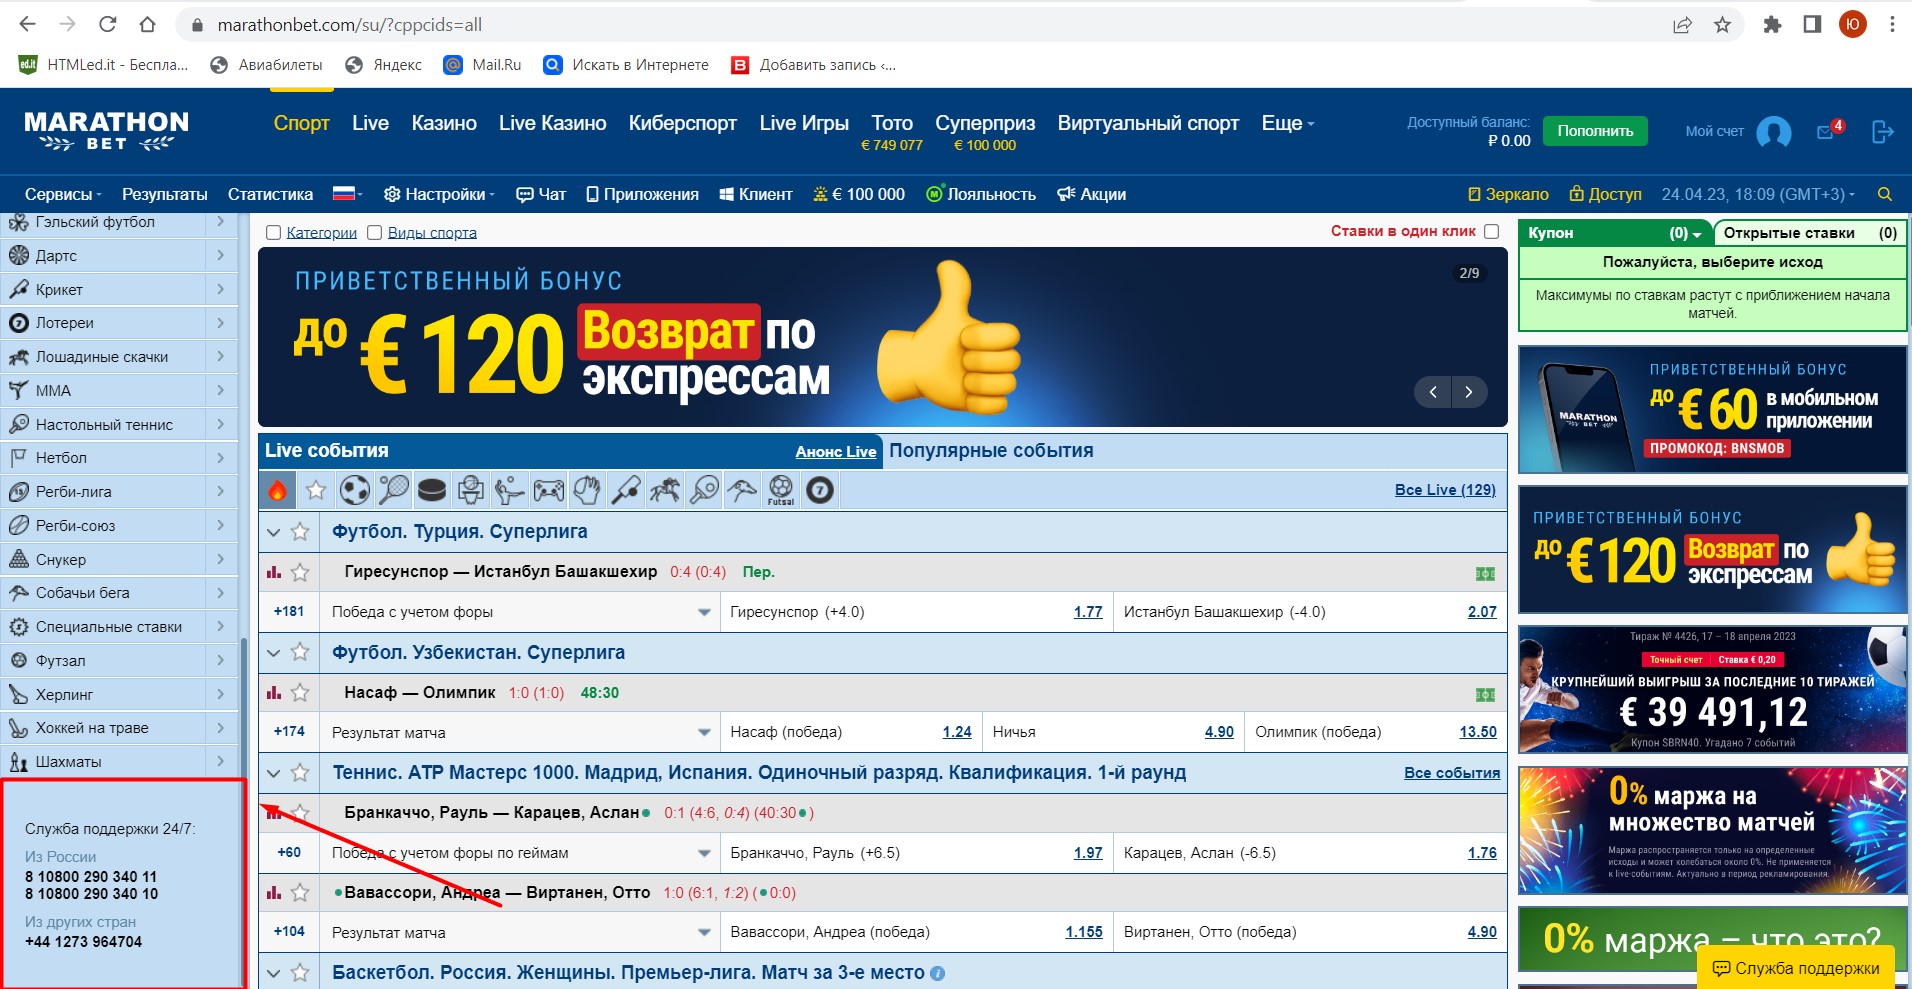Follow the Все Live (129) link

tap(1444, 490)
